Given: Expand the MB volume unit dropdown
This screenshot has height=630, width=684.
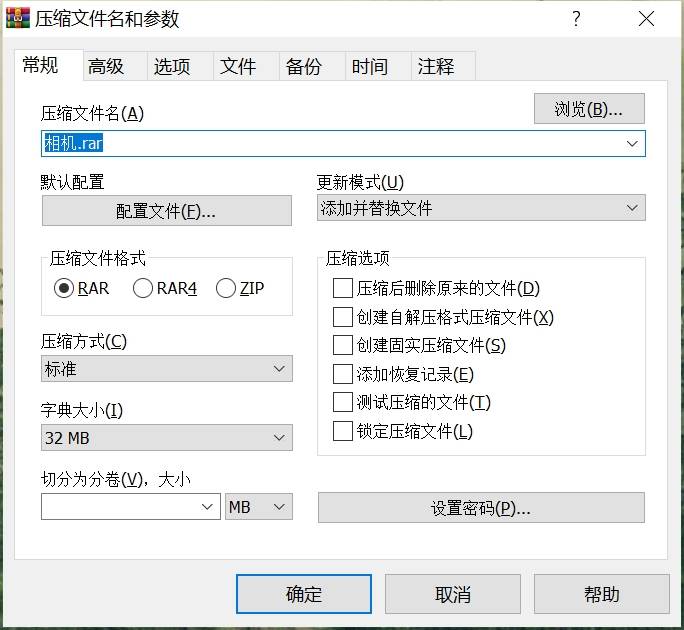Looking at the screenshot, I should (x=259, y=507).
